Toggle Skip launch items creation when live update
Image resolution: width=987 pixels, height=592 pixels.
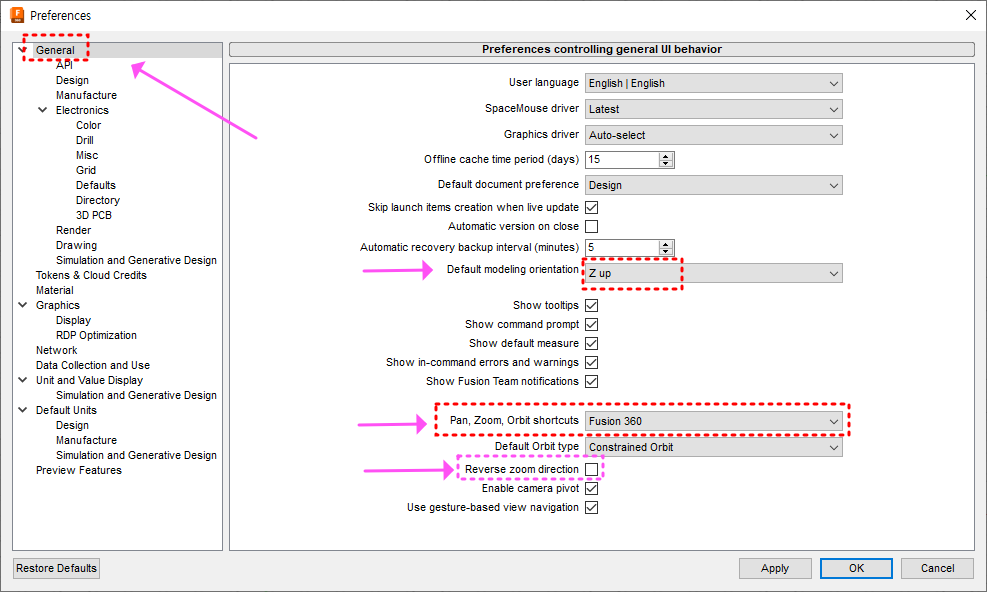click(x=592, y=207)
